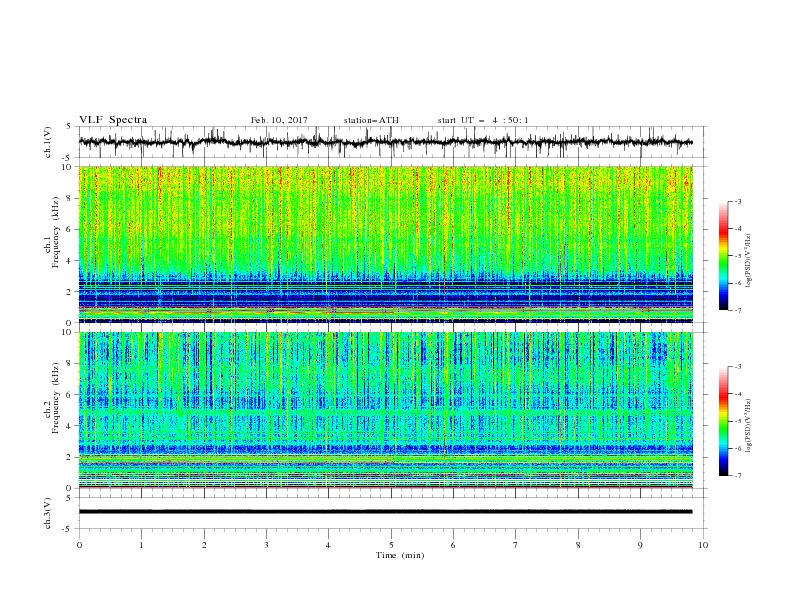
Task: Click the time axis tick label "9"
Action: tap(640, 545)
